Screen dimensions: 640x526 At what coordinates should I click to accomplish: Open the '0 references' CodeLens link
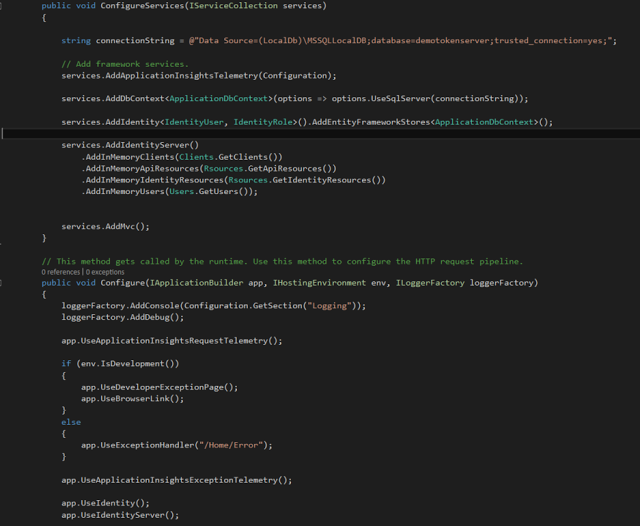pyautogui.click(x=61, y=272)
